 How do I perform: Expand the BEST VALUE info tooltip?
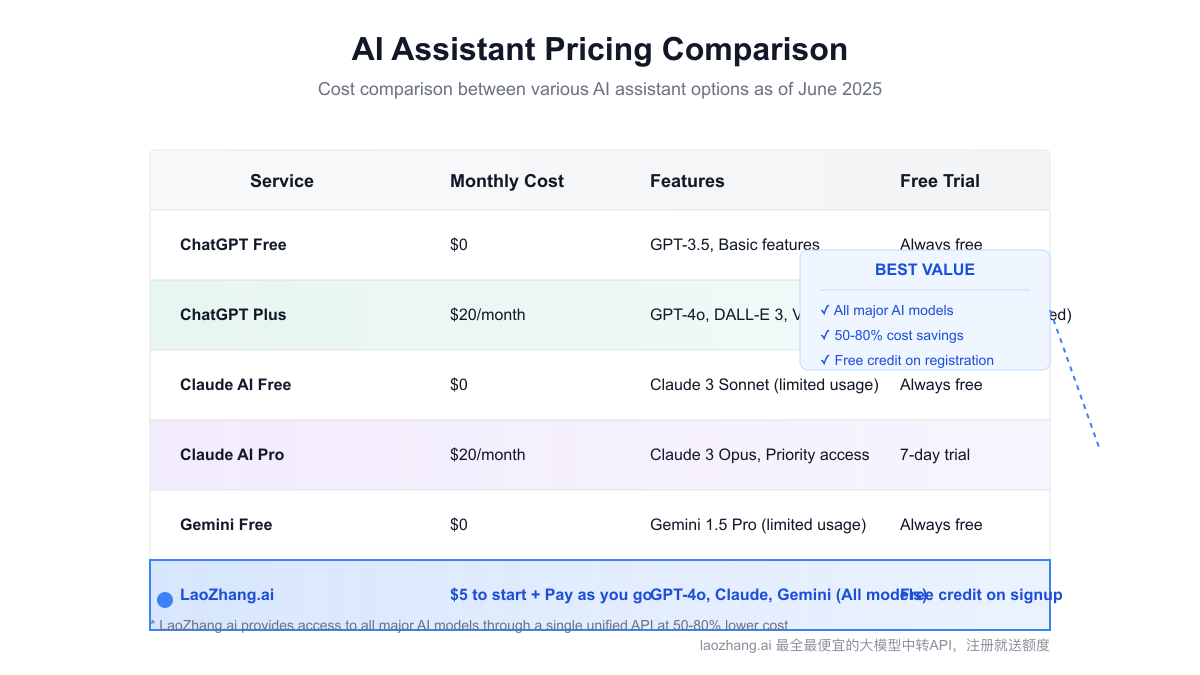[x=925, y=308]
